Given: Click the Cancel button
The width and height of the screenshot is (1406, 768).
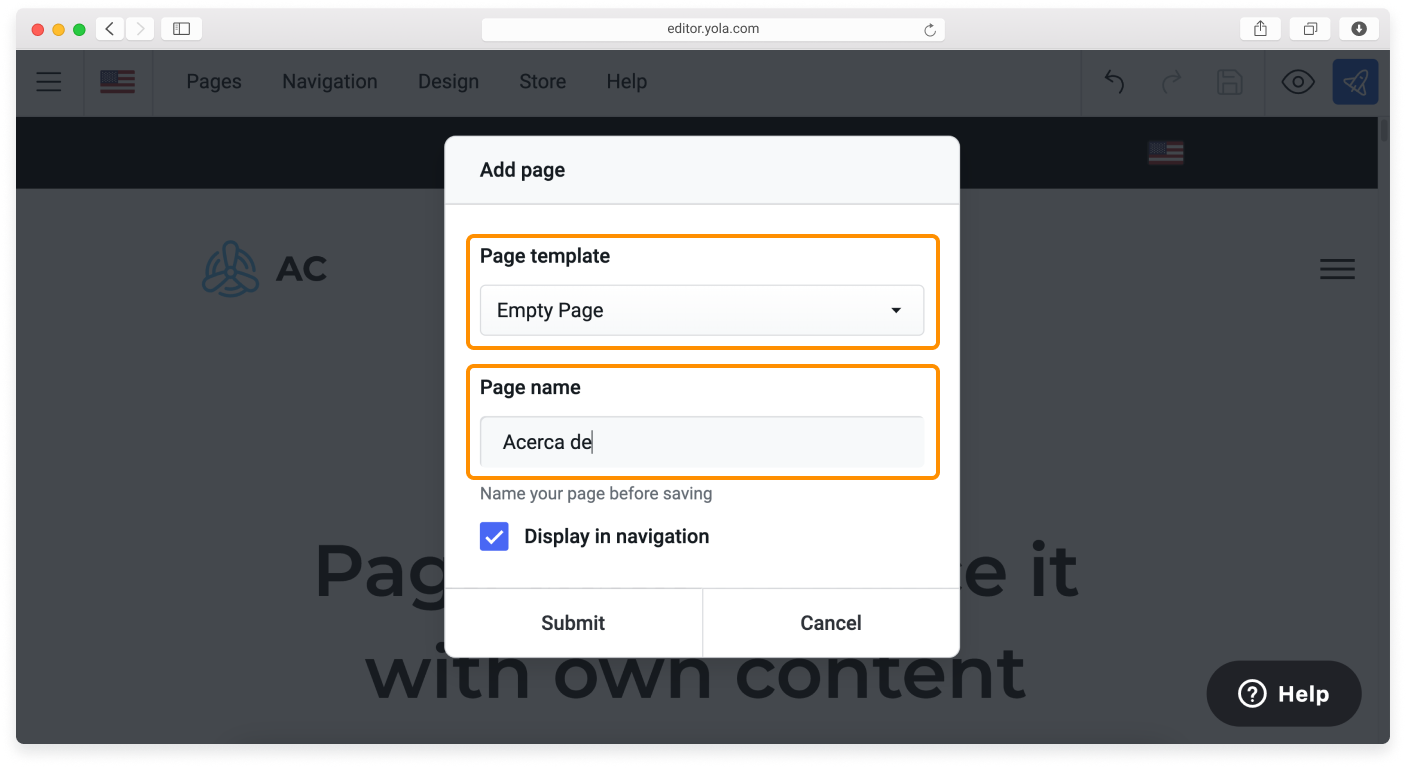Looking at the screenshot, I should coord(830,623).
